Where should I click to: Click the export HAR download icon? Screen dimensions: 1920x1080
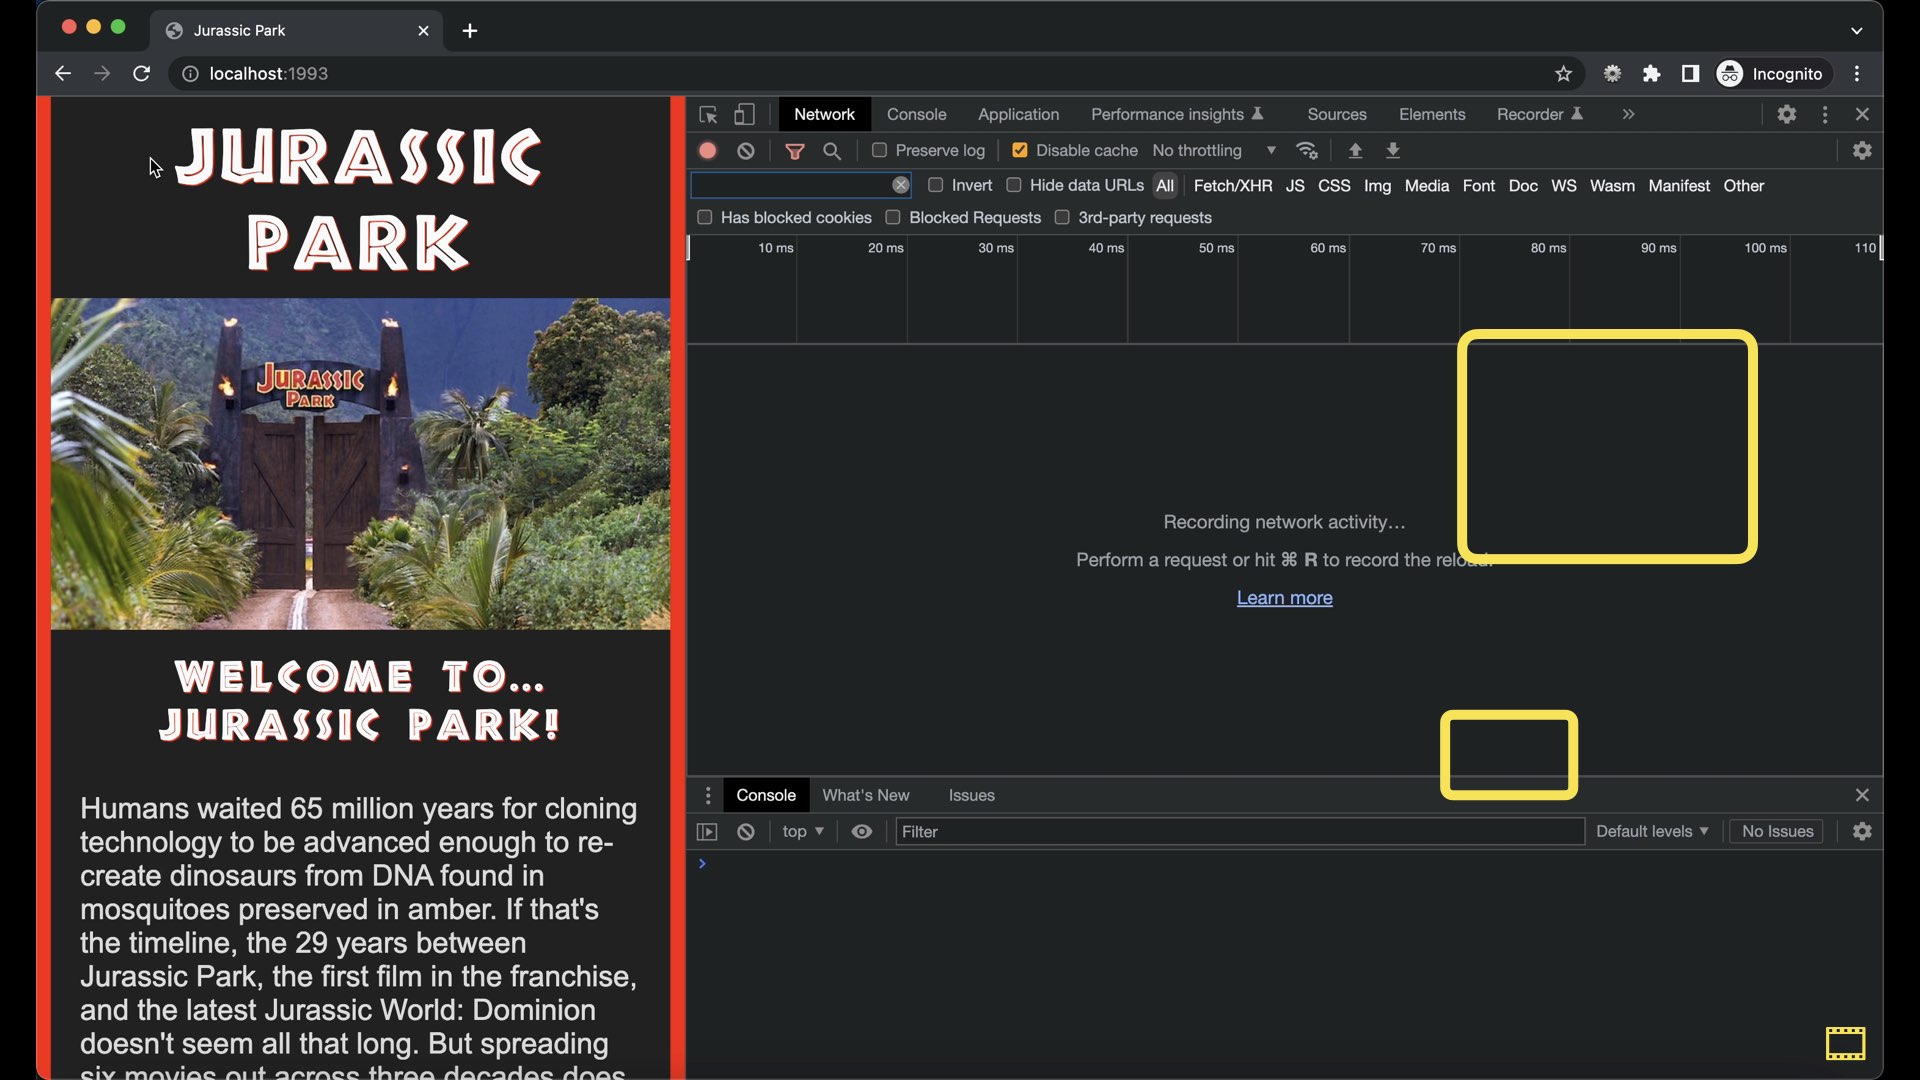[x=1393, y=151]
